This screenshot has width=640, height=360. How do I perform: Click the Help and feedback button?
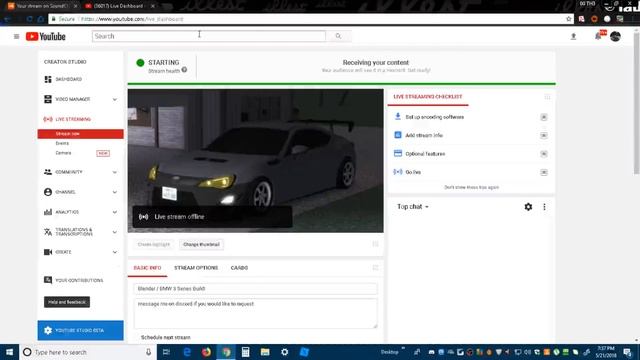67,302
